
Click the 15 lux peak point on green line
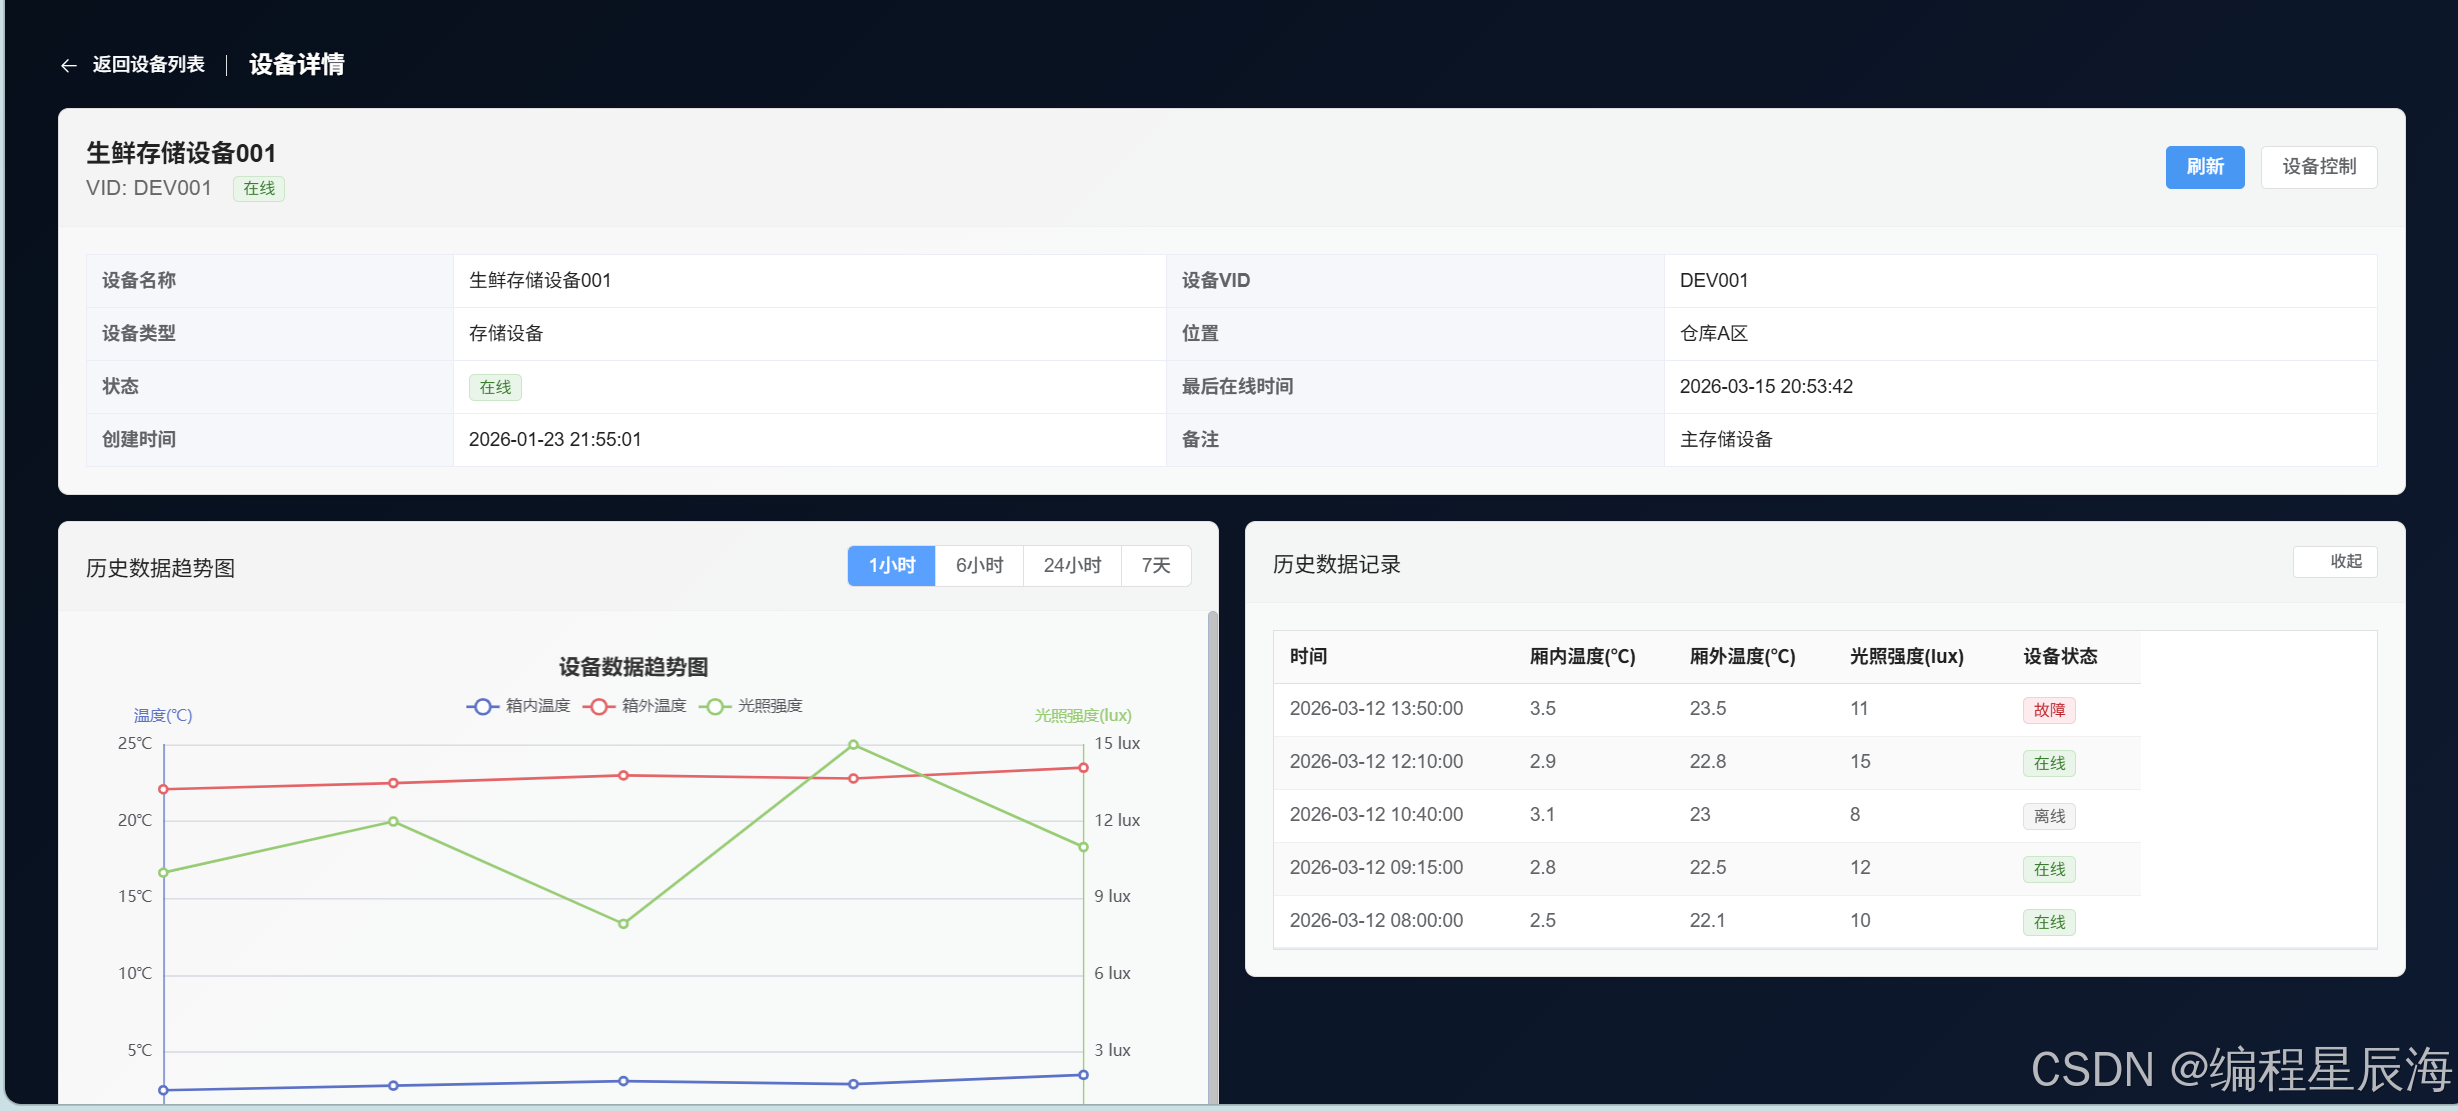pos(853,745)
